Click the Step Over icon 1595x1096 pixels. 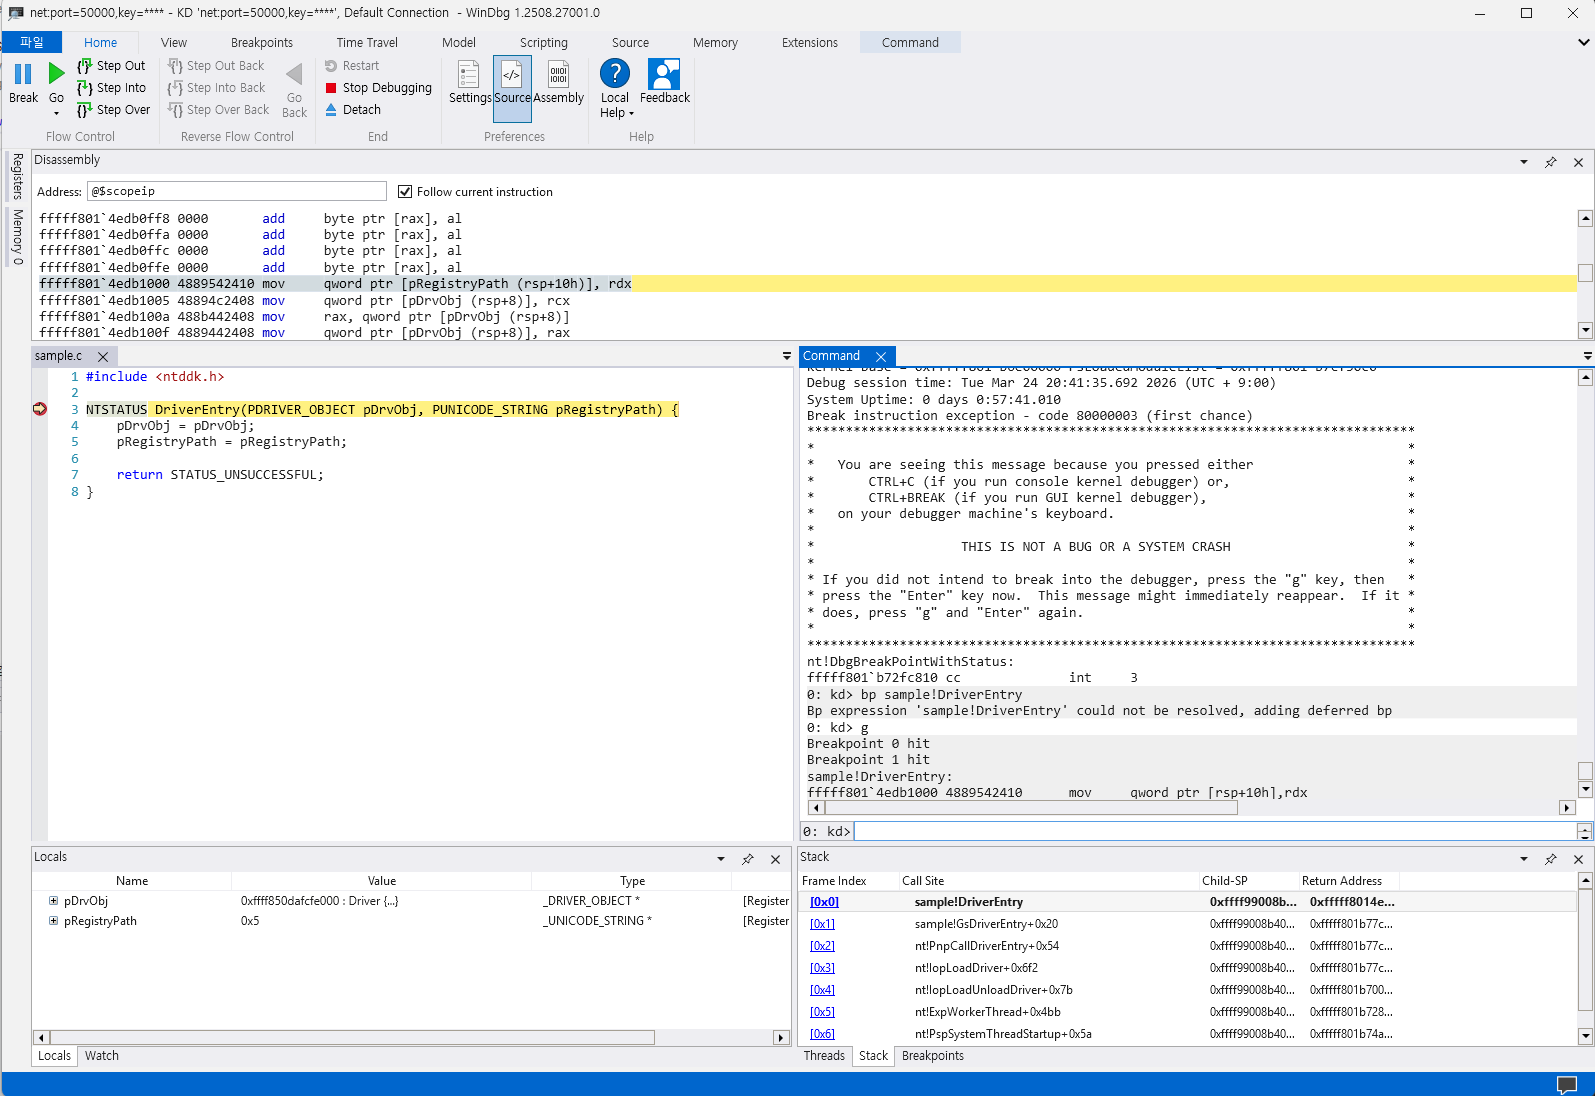click(x=85, y=110)
